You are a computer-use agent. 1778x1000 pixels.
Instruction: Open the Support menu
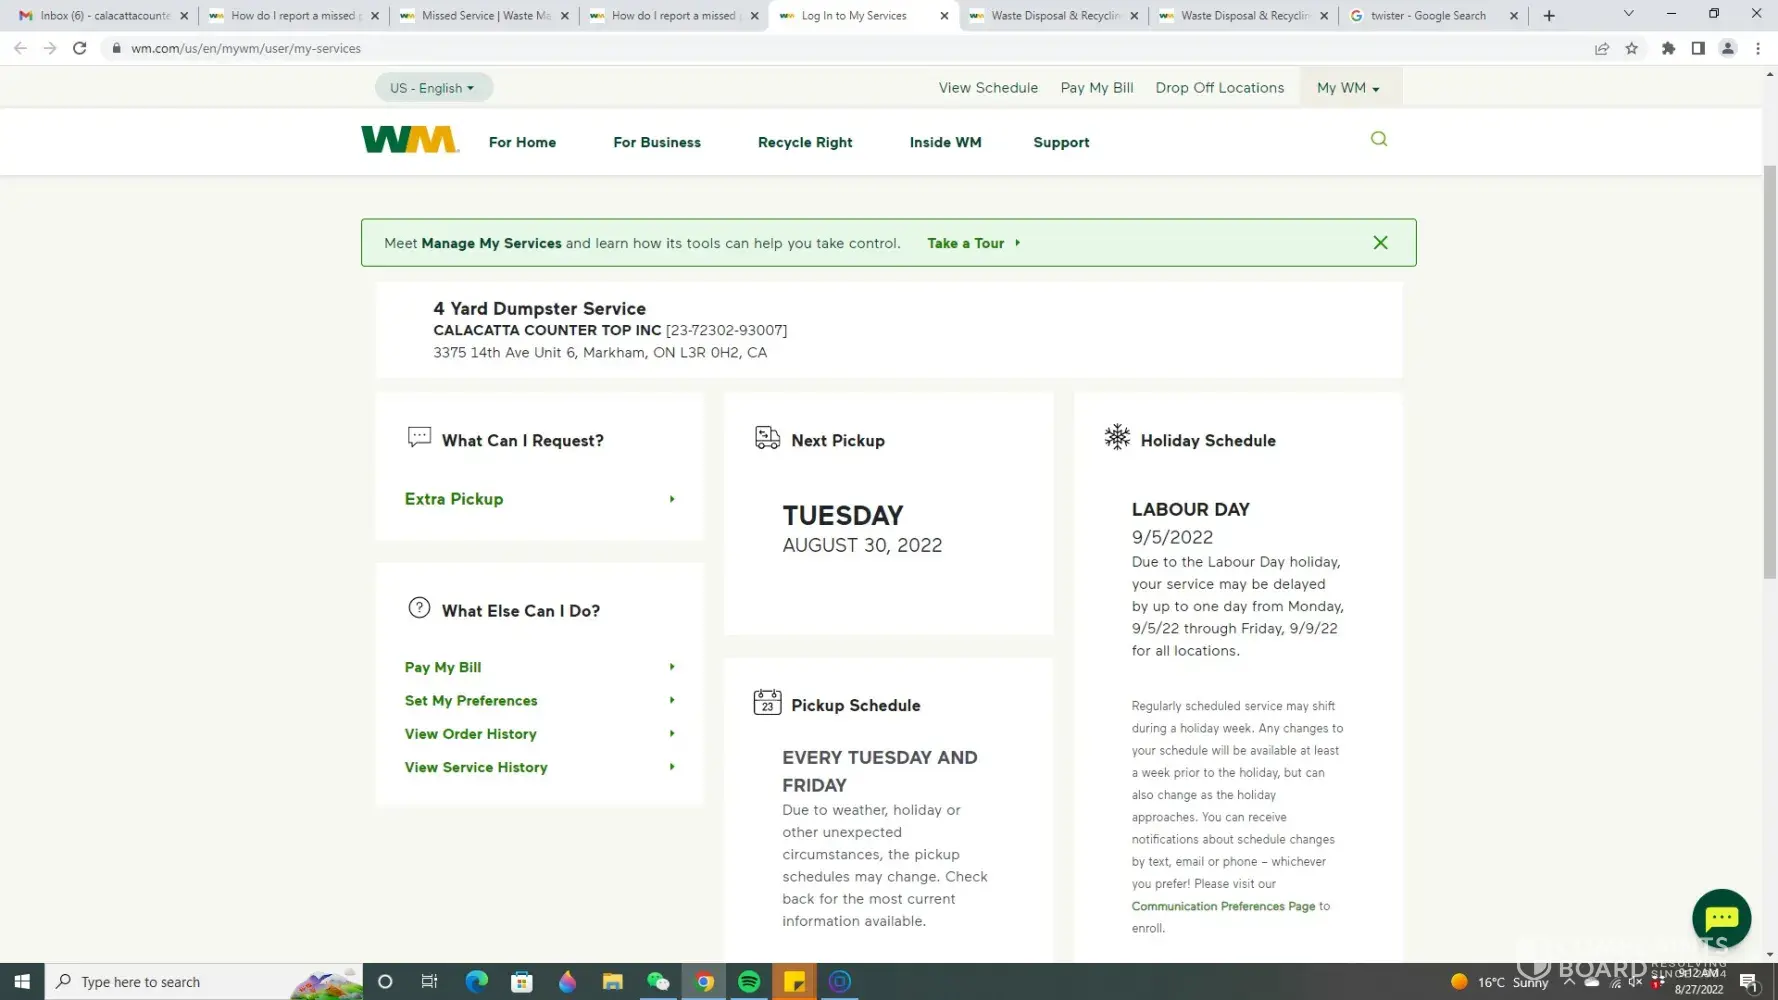pos(1061,142)
